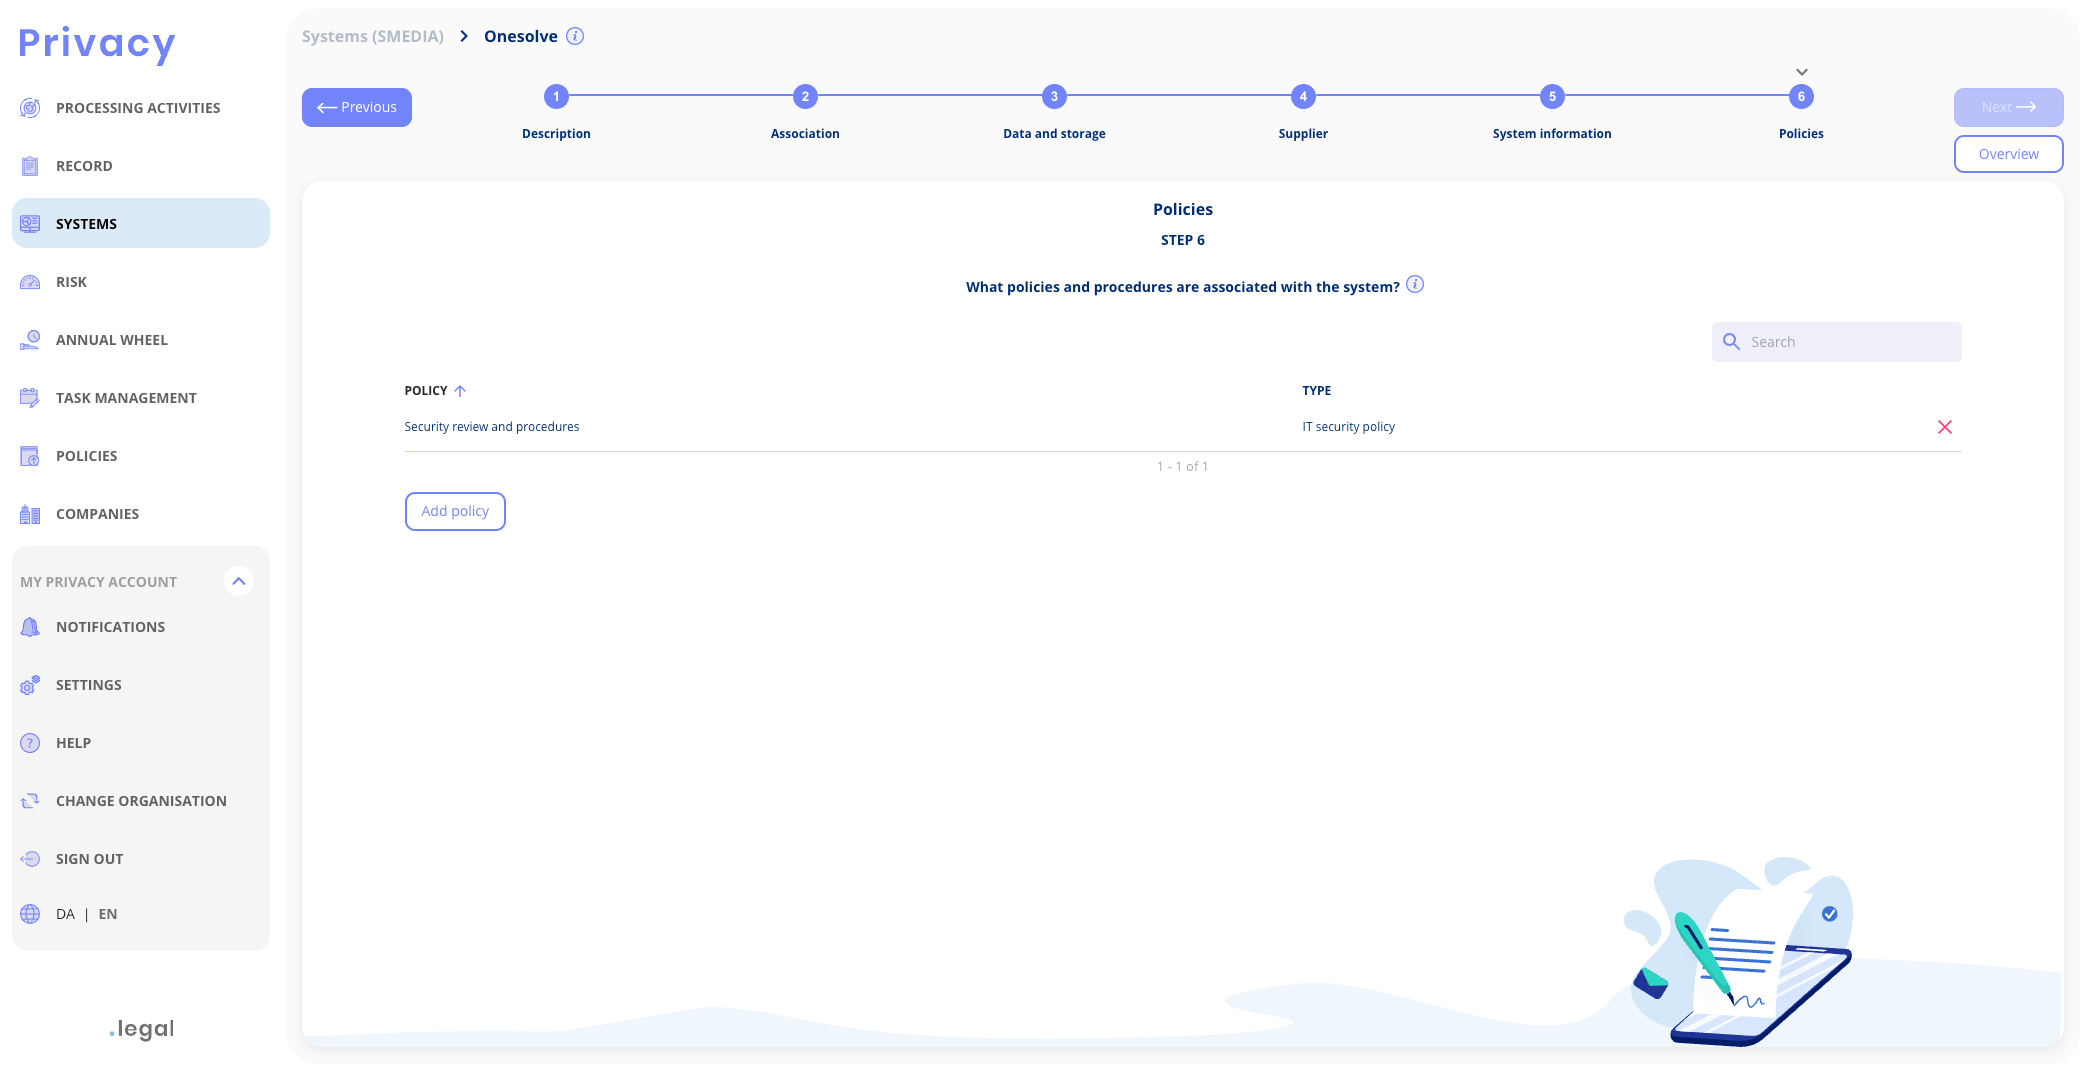Click the Processing Activities sidebar icon
2084x1067 pixels.
(30, 108)
